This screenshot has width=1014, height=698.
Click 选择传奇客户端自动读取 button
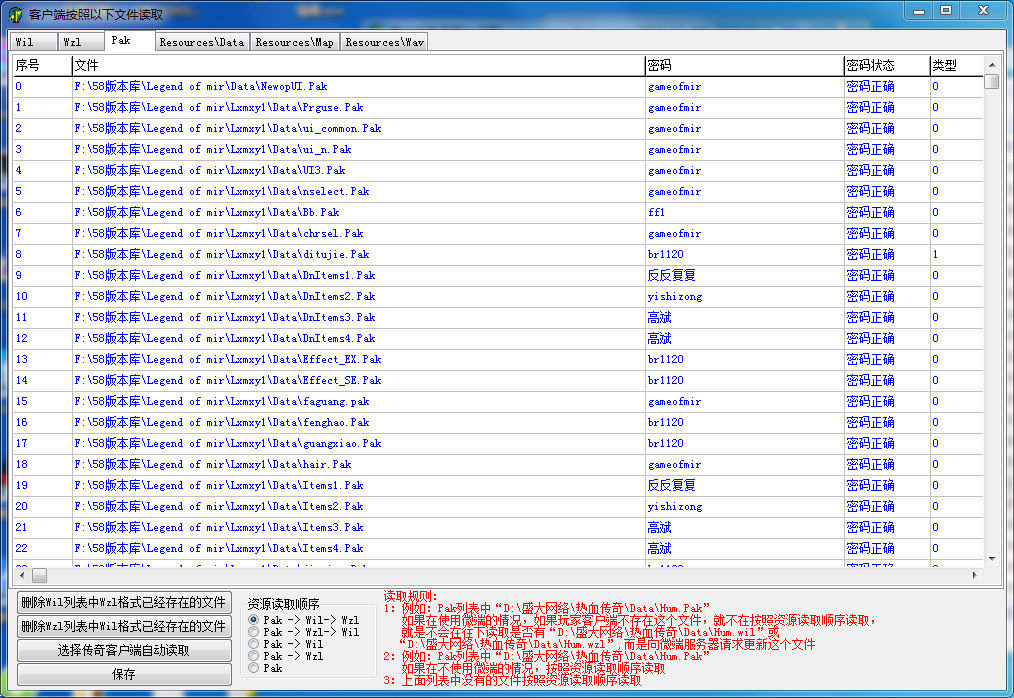tap(124, 650)
